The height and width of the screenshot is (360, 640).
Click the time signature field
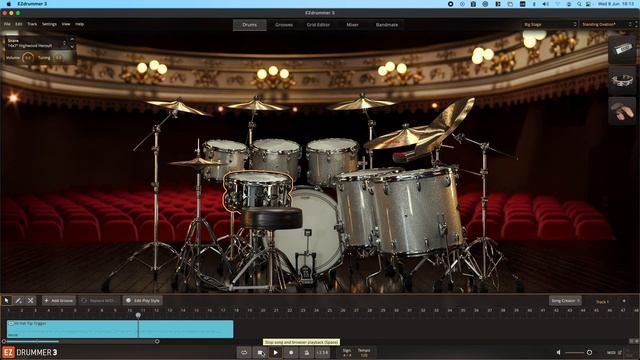tap(347, 353)
